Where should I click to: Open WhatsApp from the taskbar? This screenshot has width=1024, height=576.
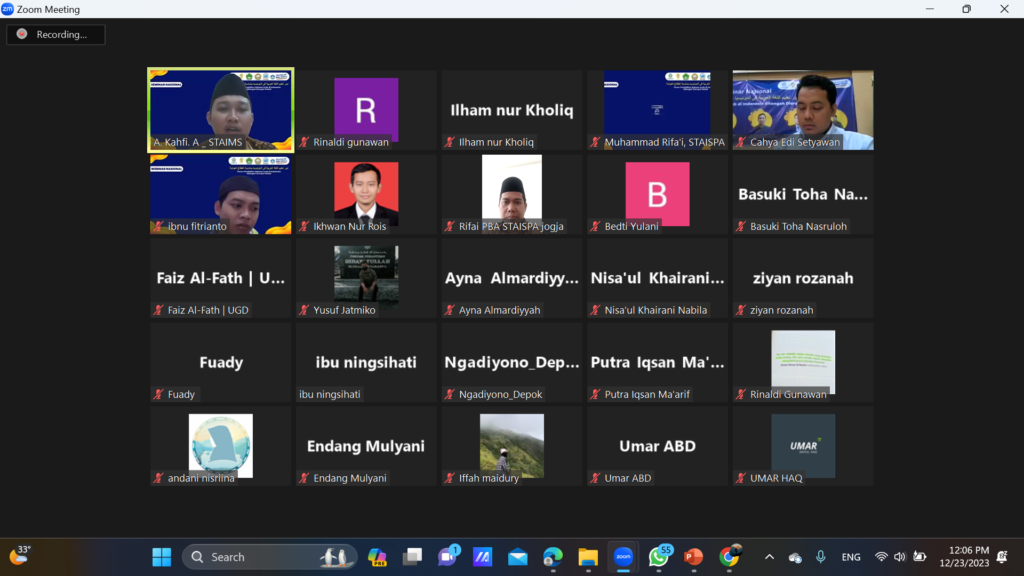point(658,557)
